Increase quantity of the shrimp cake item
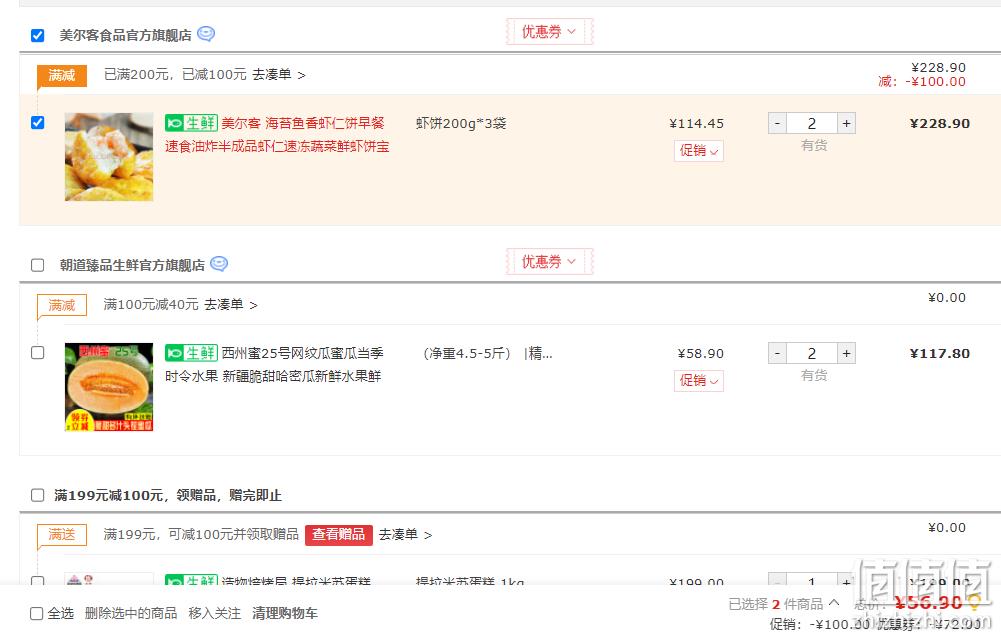Image resolution: width=1001 pixels, height=638 pixels. [x=847, y=123]
